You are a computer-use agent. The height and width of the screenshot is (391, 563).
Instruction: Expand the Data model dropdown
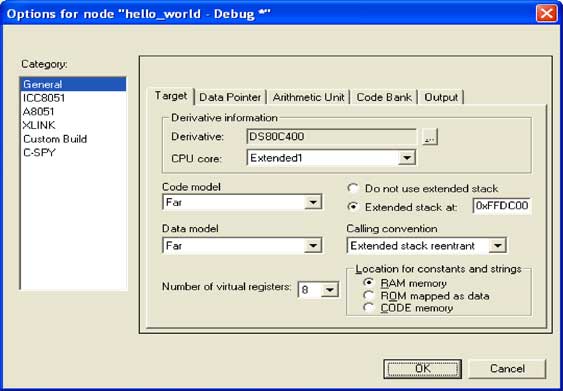[x=313, y=246]
